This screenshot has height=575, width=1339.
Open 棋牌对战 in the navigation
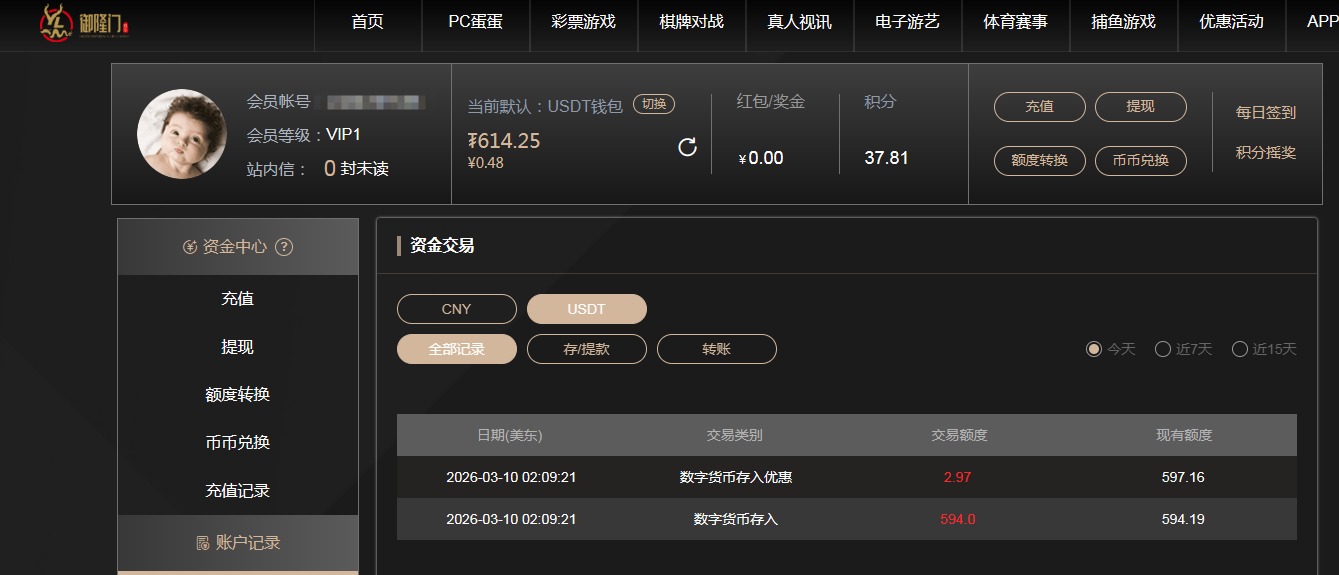pyautogui.click(x=692, y=22)
